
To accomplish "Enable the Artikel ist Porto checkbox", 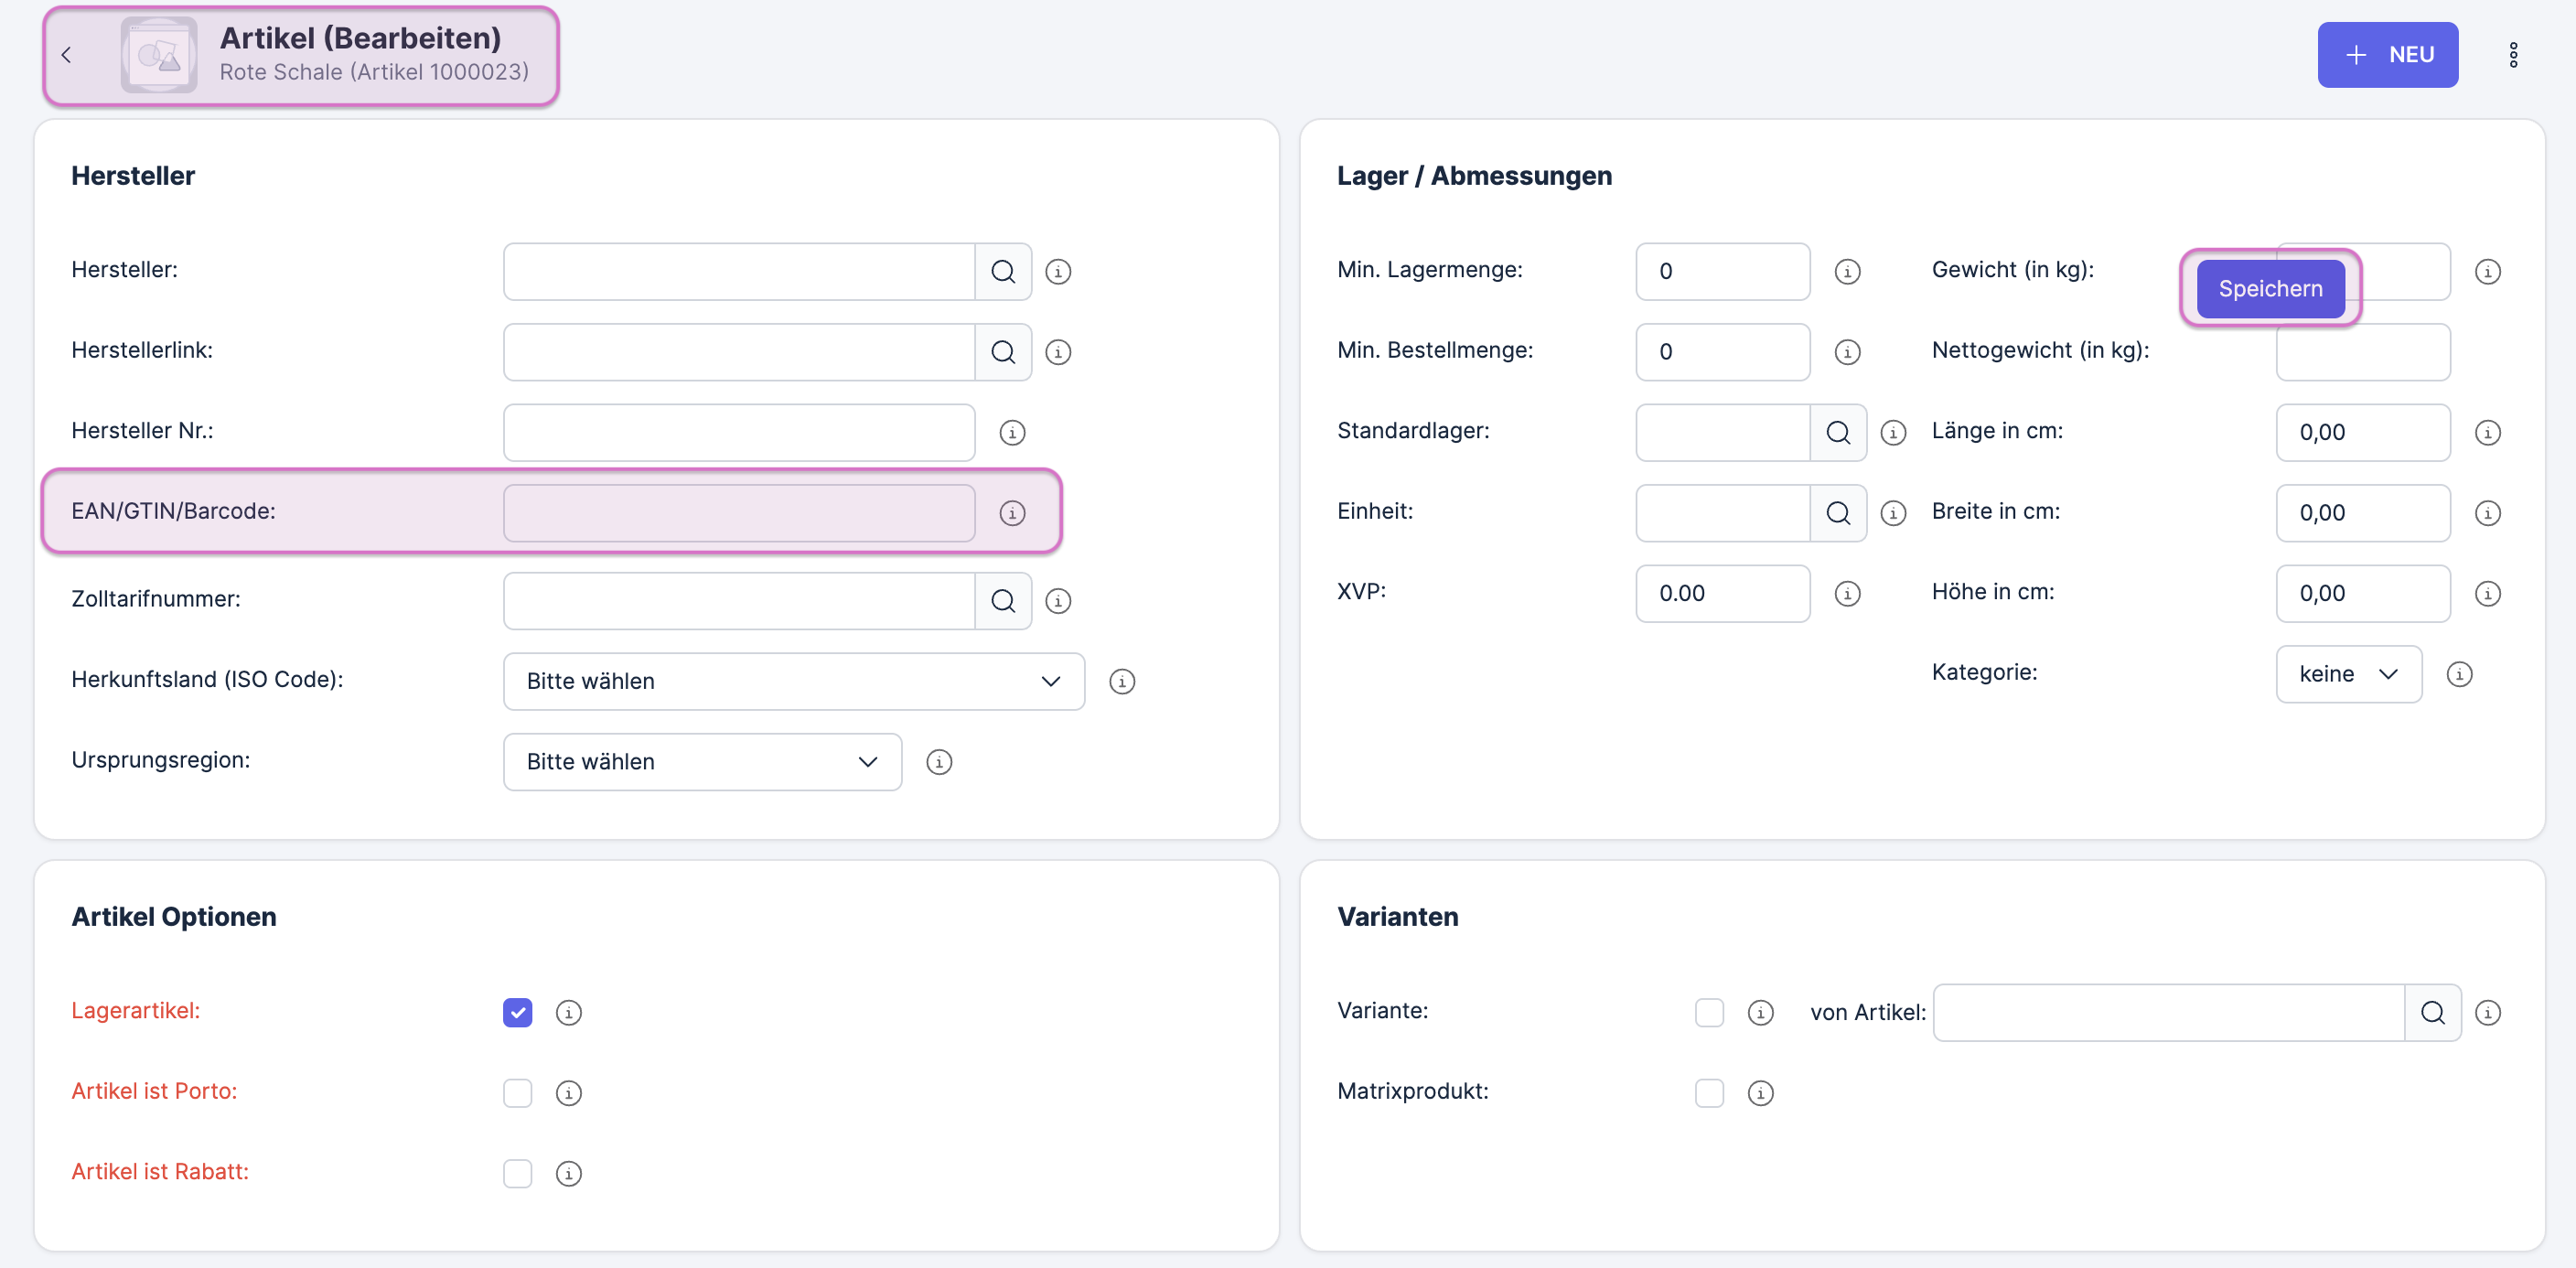I will [517, 1092].
